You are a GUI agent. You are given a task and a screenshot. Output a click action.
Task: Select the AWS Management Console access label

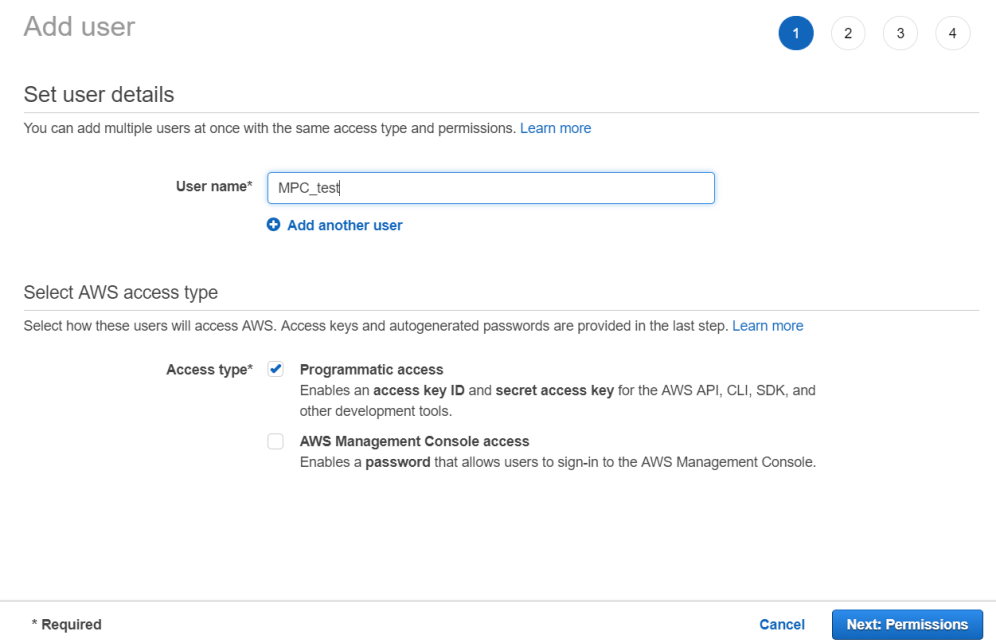click(414, 441)
